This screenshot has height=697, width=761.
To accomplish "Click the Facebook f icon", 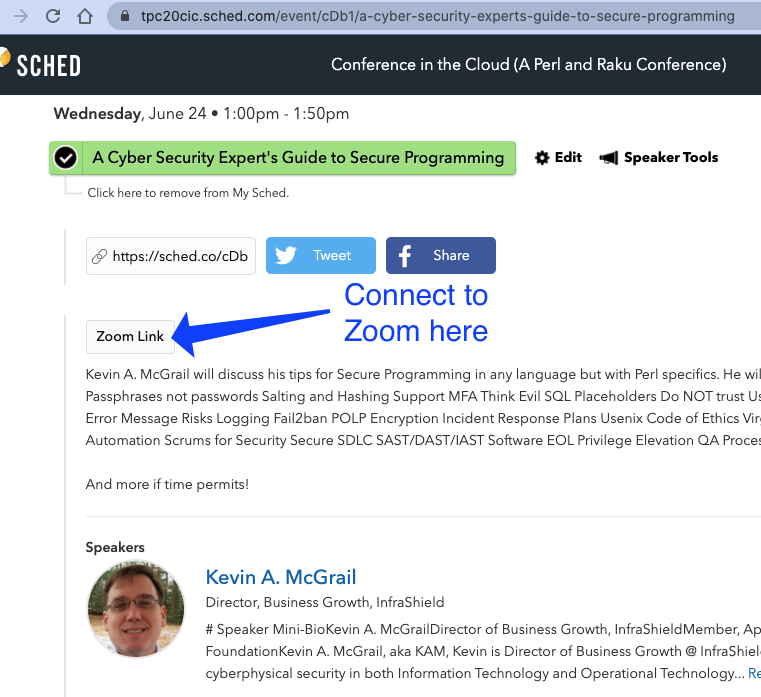I will pos(405,255).
